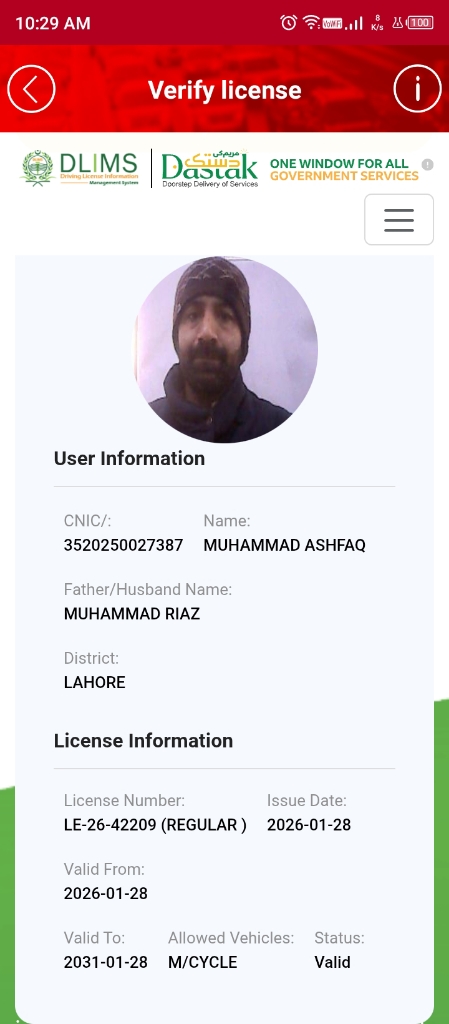Image resolution: width=449 pixels, height=1024 pixels.
Task: Tap the License Information heading
Action: 144,741
